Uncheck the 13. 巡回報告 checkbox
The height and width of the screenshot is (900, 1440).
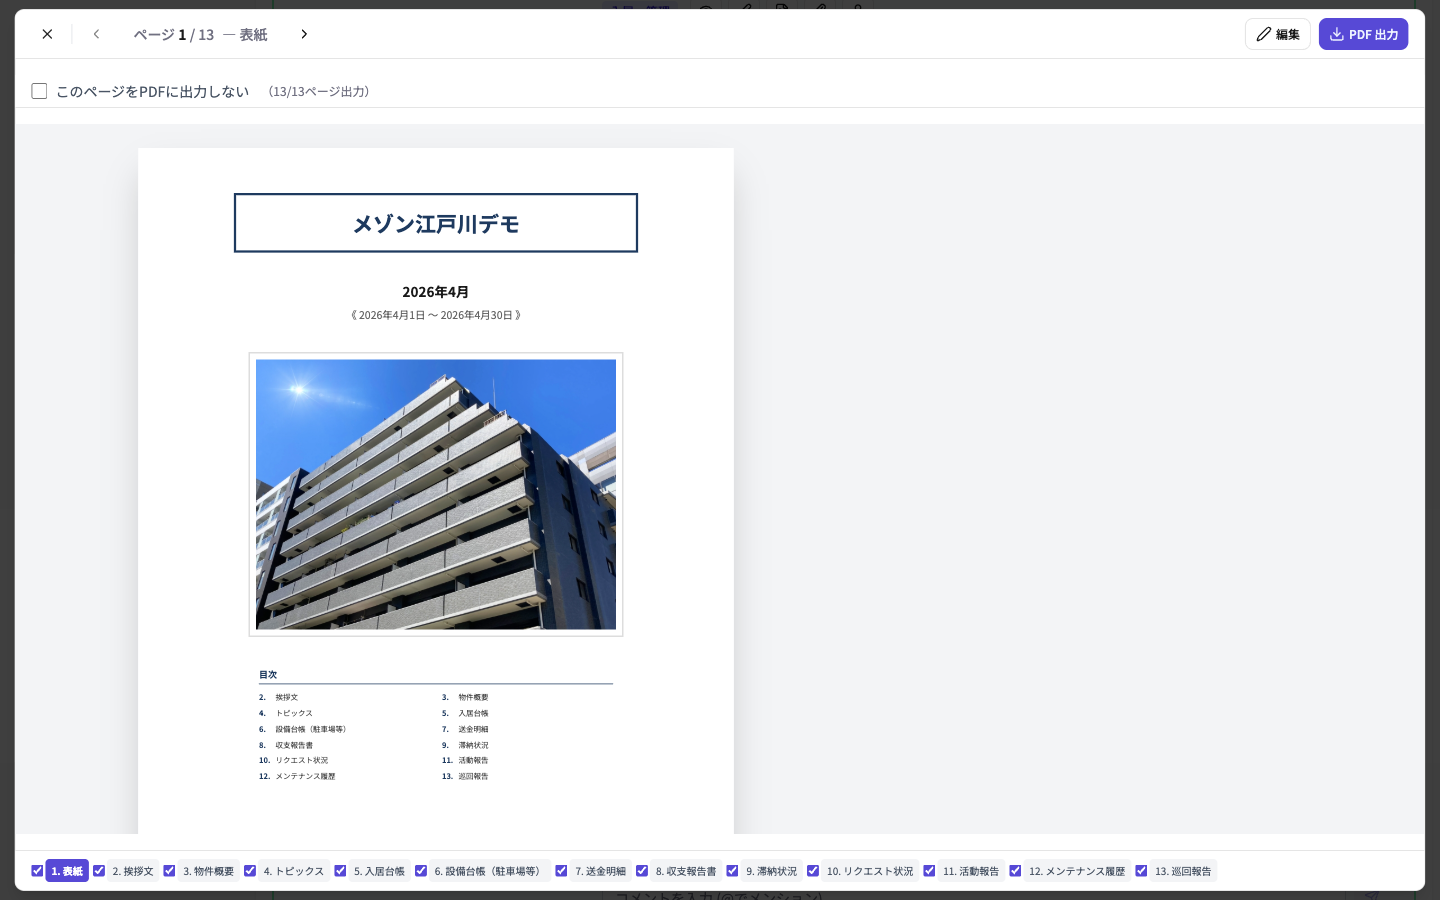coord(1141,871)
